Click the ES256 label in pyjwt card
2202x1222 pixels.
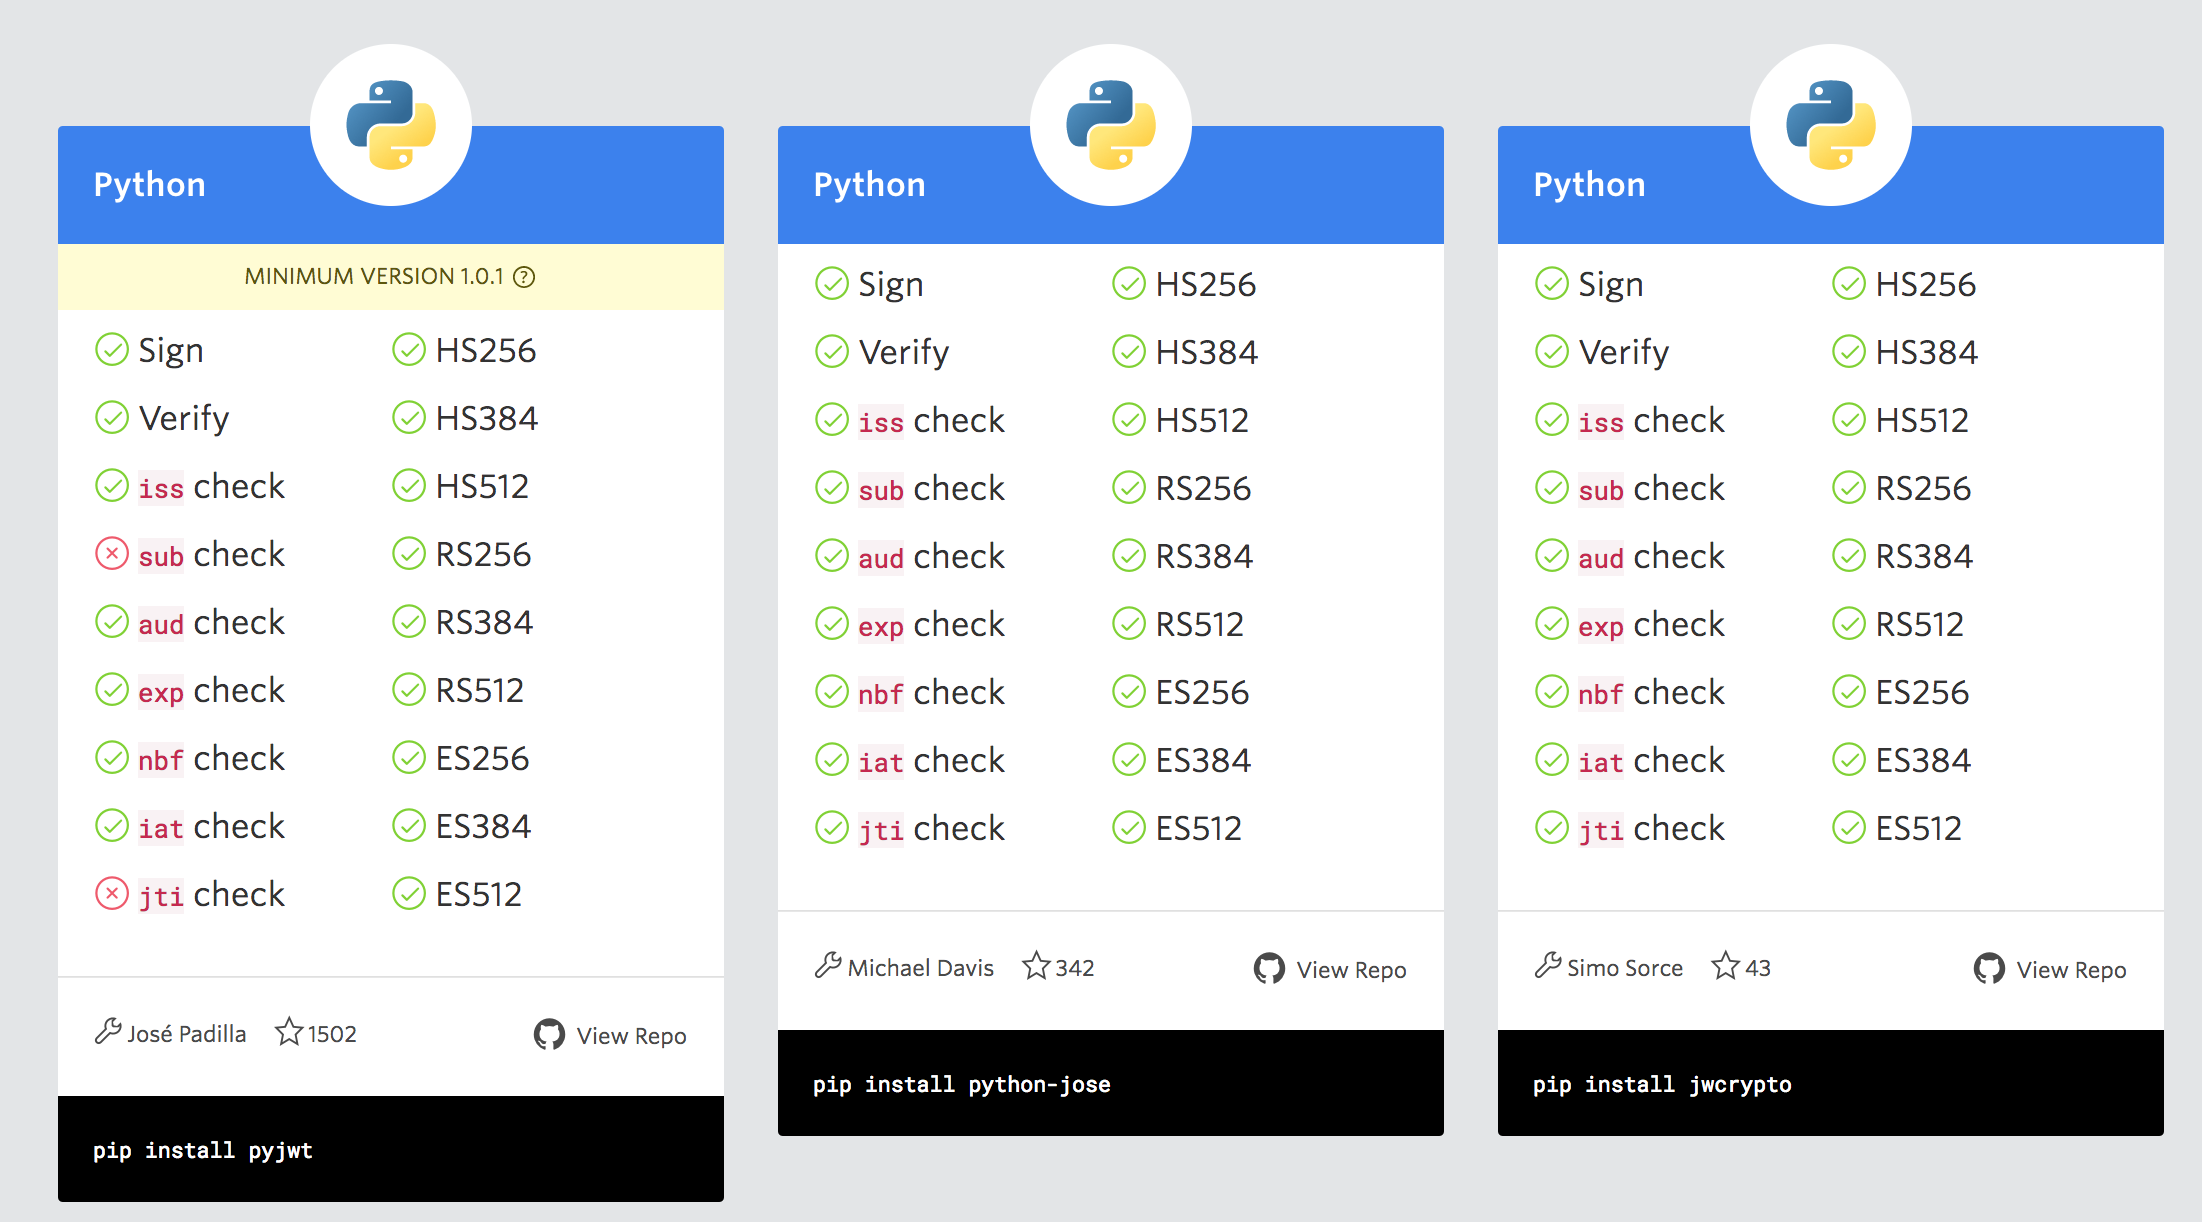[482, 758]
